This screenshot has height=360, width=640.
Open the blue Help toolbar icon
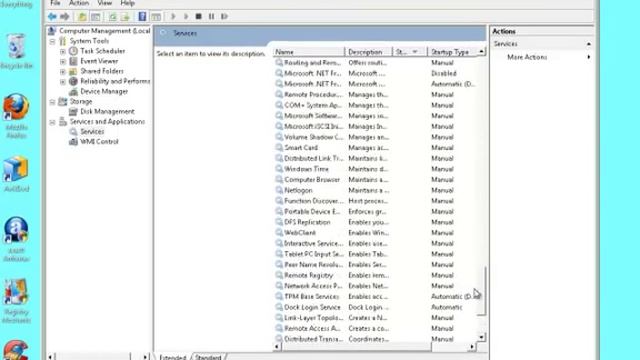(142, 16)
